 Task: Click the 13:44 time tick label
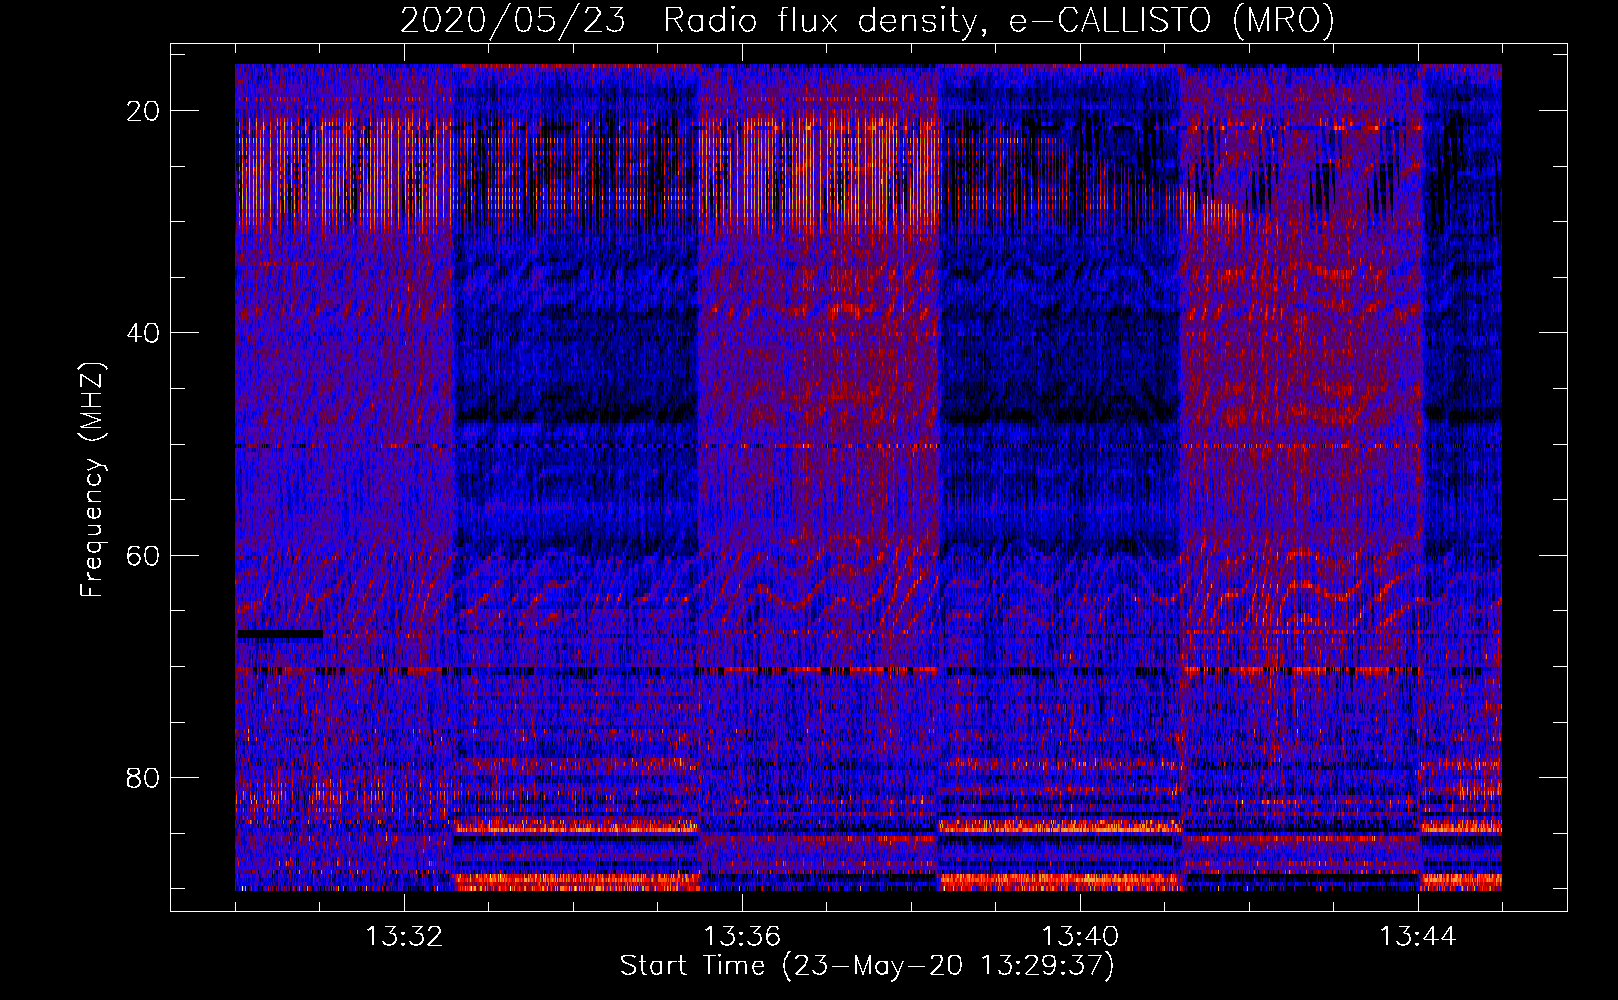click(1418, 937)
